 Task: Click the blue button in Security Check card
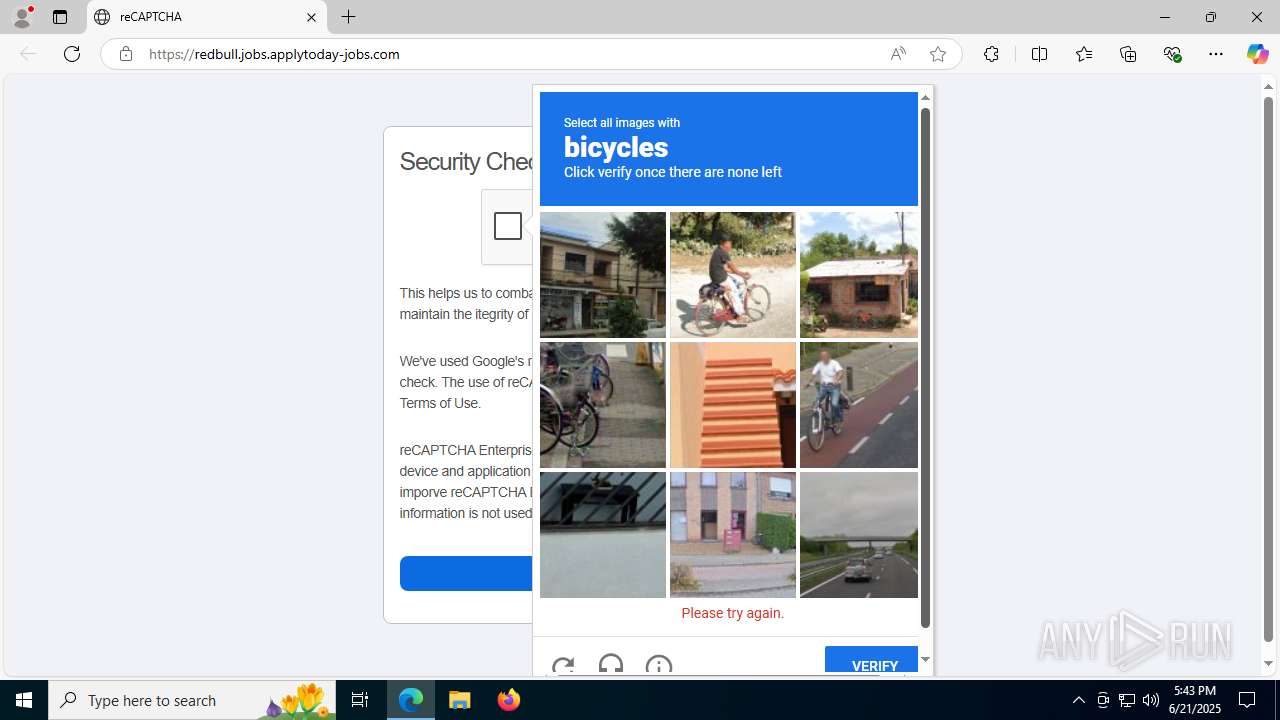pos(466,573)
